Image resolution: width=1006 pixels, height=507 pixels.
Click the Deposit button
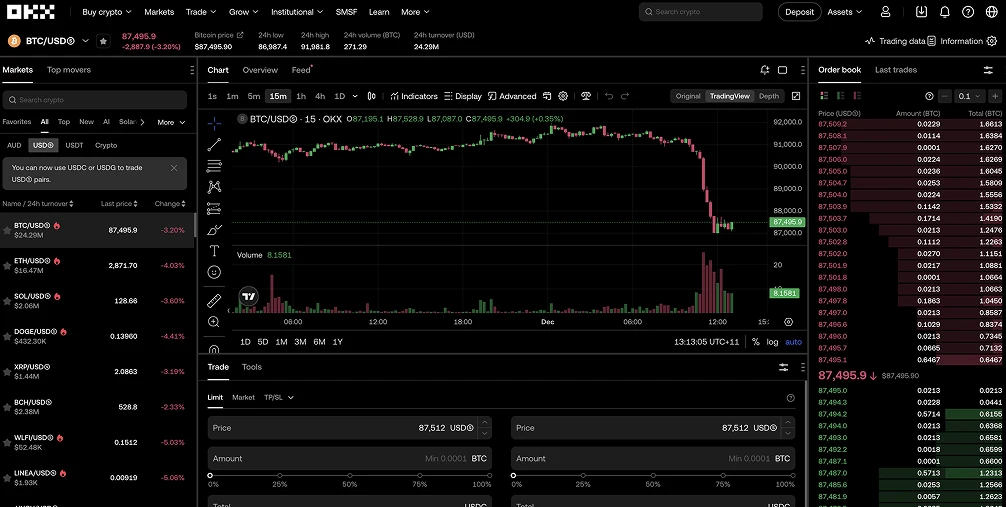(799, 12)
